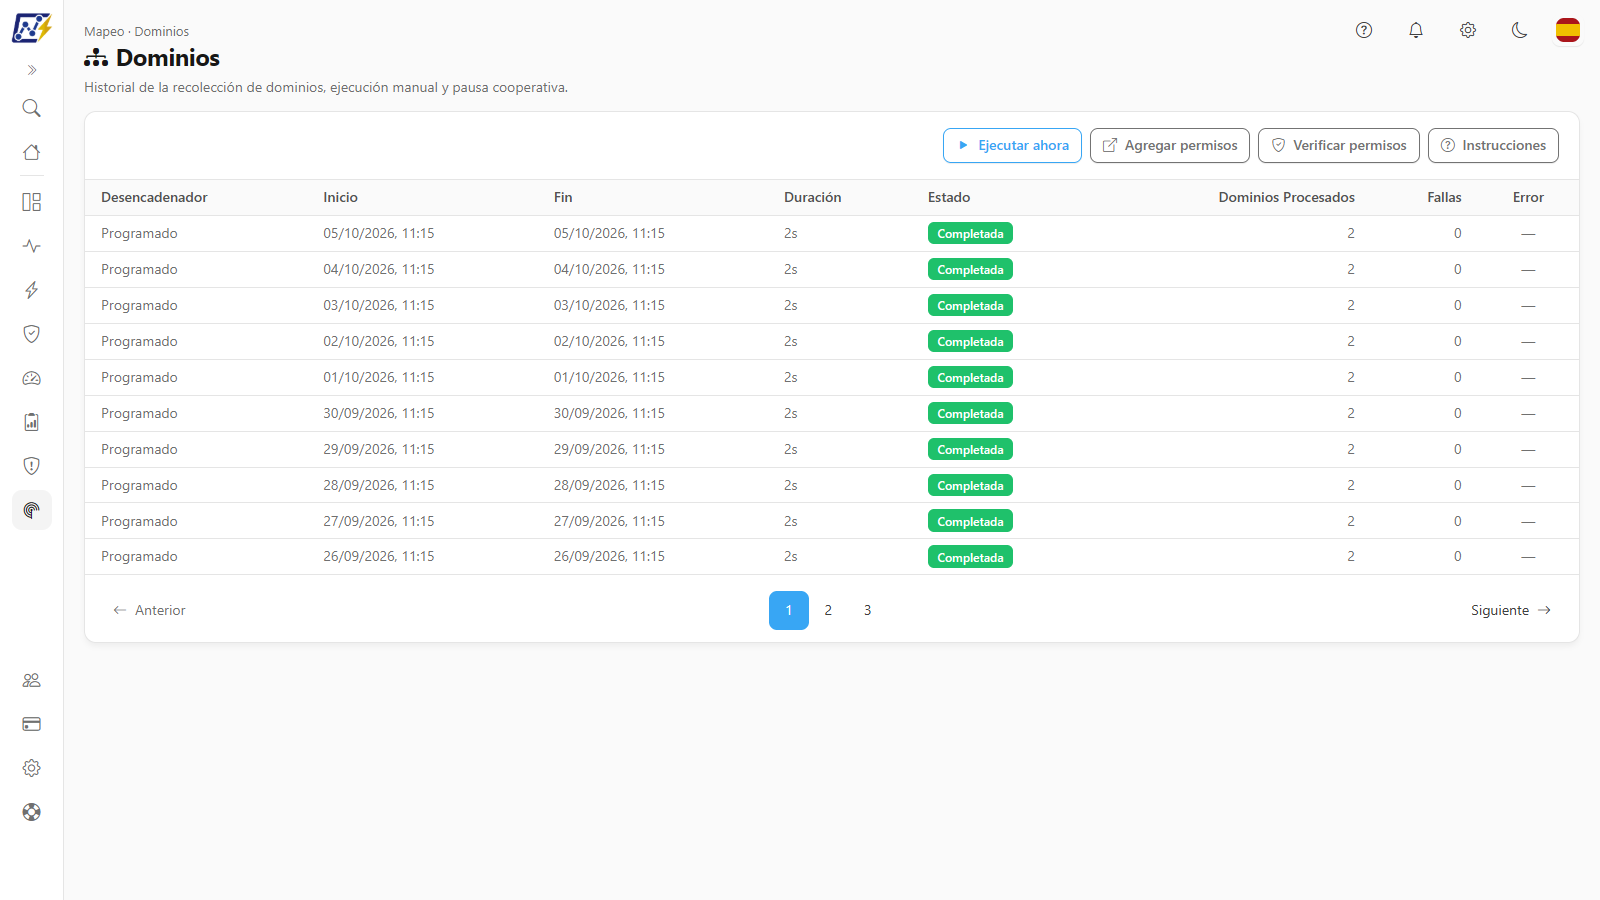Image resolution: width=1600 pixels, height=900 pixels.
Task: Click the Agregar permisos button
Action: click(x=1170, y=145)
